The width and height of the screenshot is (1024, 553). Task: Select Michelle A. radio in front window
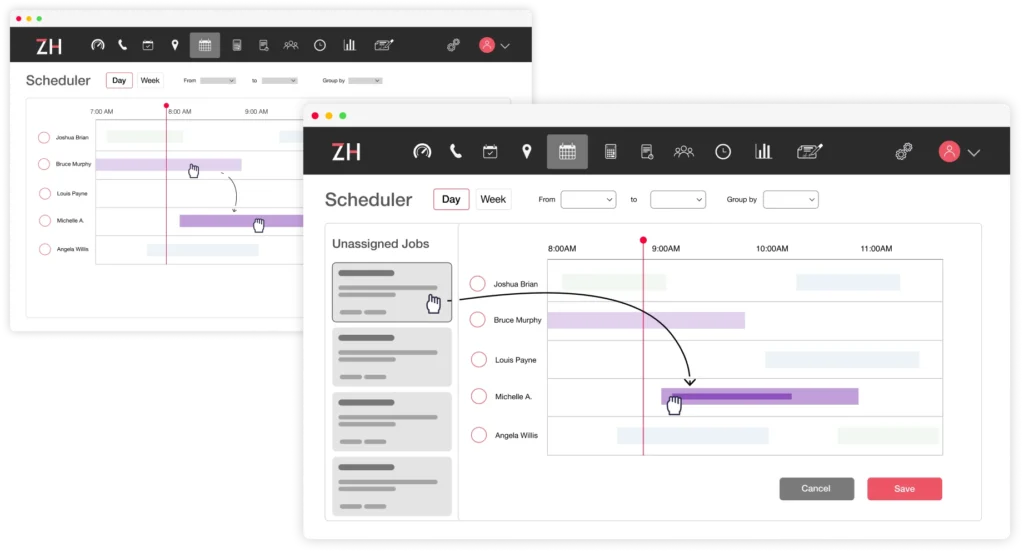(x=479, y=396)
